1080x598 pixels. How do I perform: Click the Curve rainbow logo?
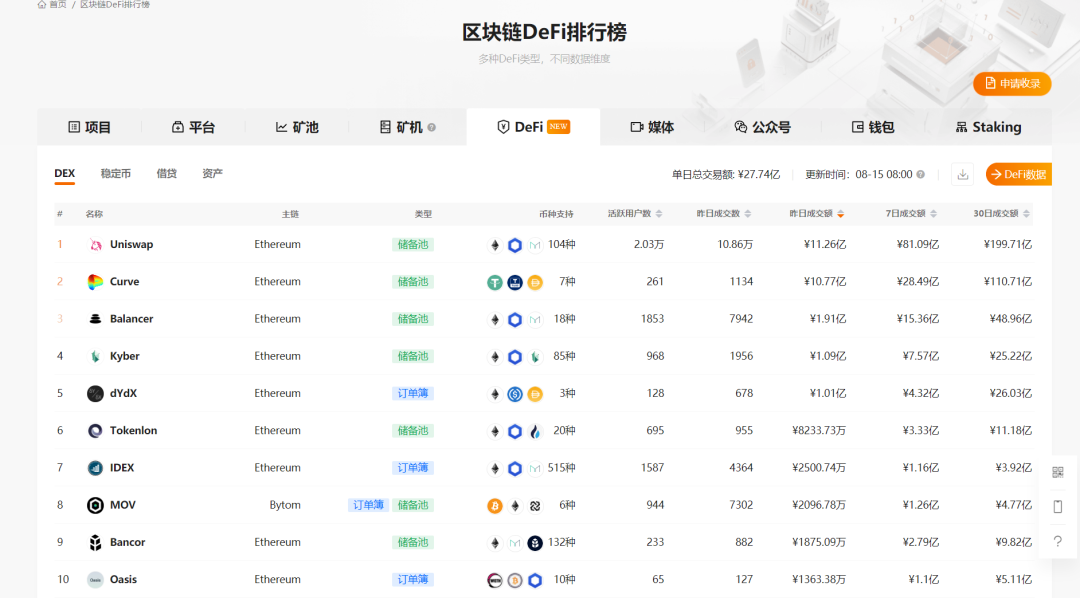95,282
